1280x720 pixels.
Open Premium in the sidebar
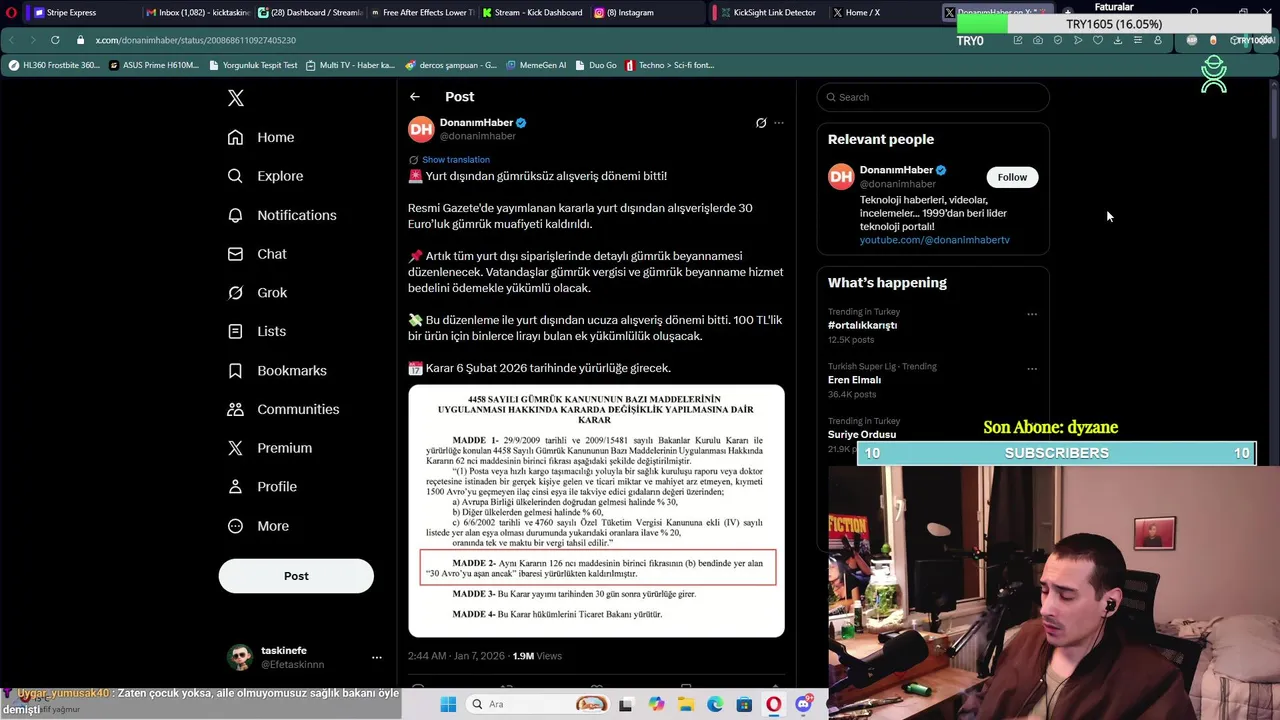(270, 448)
